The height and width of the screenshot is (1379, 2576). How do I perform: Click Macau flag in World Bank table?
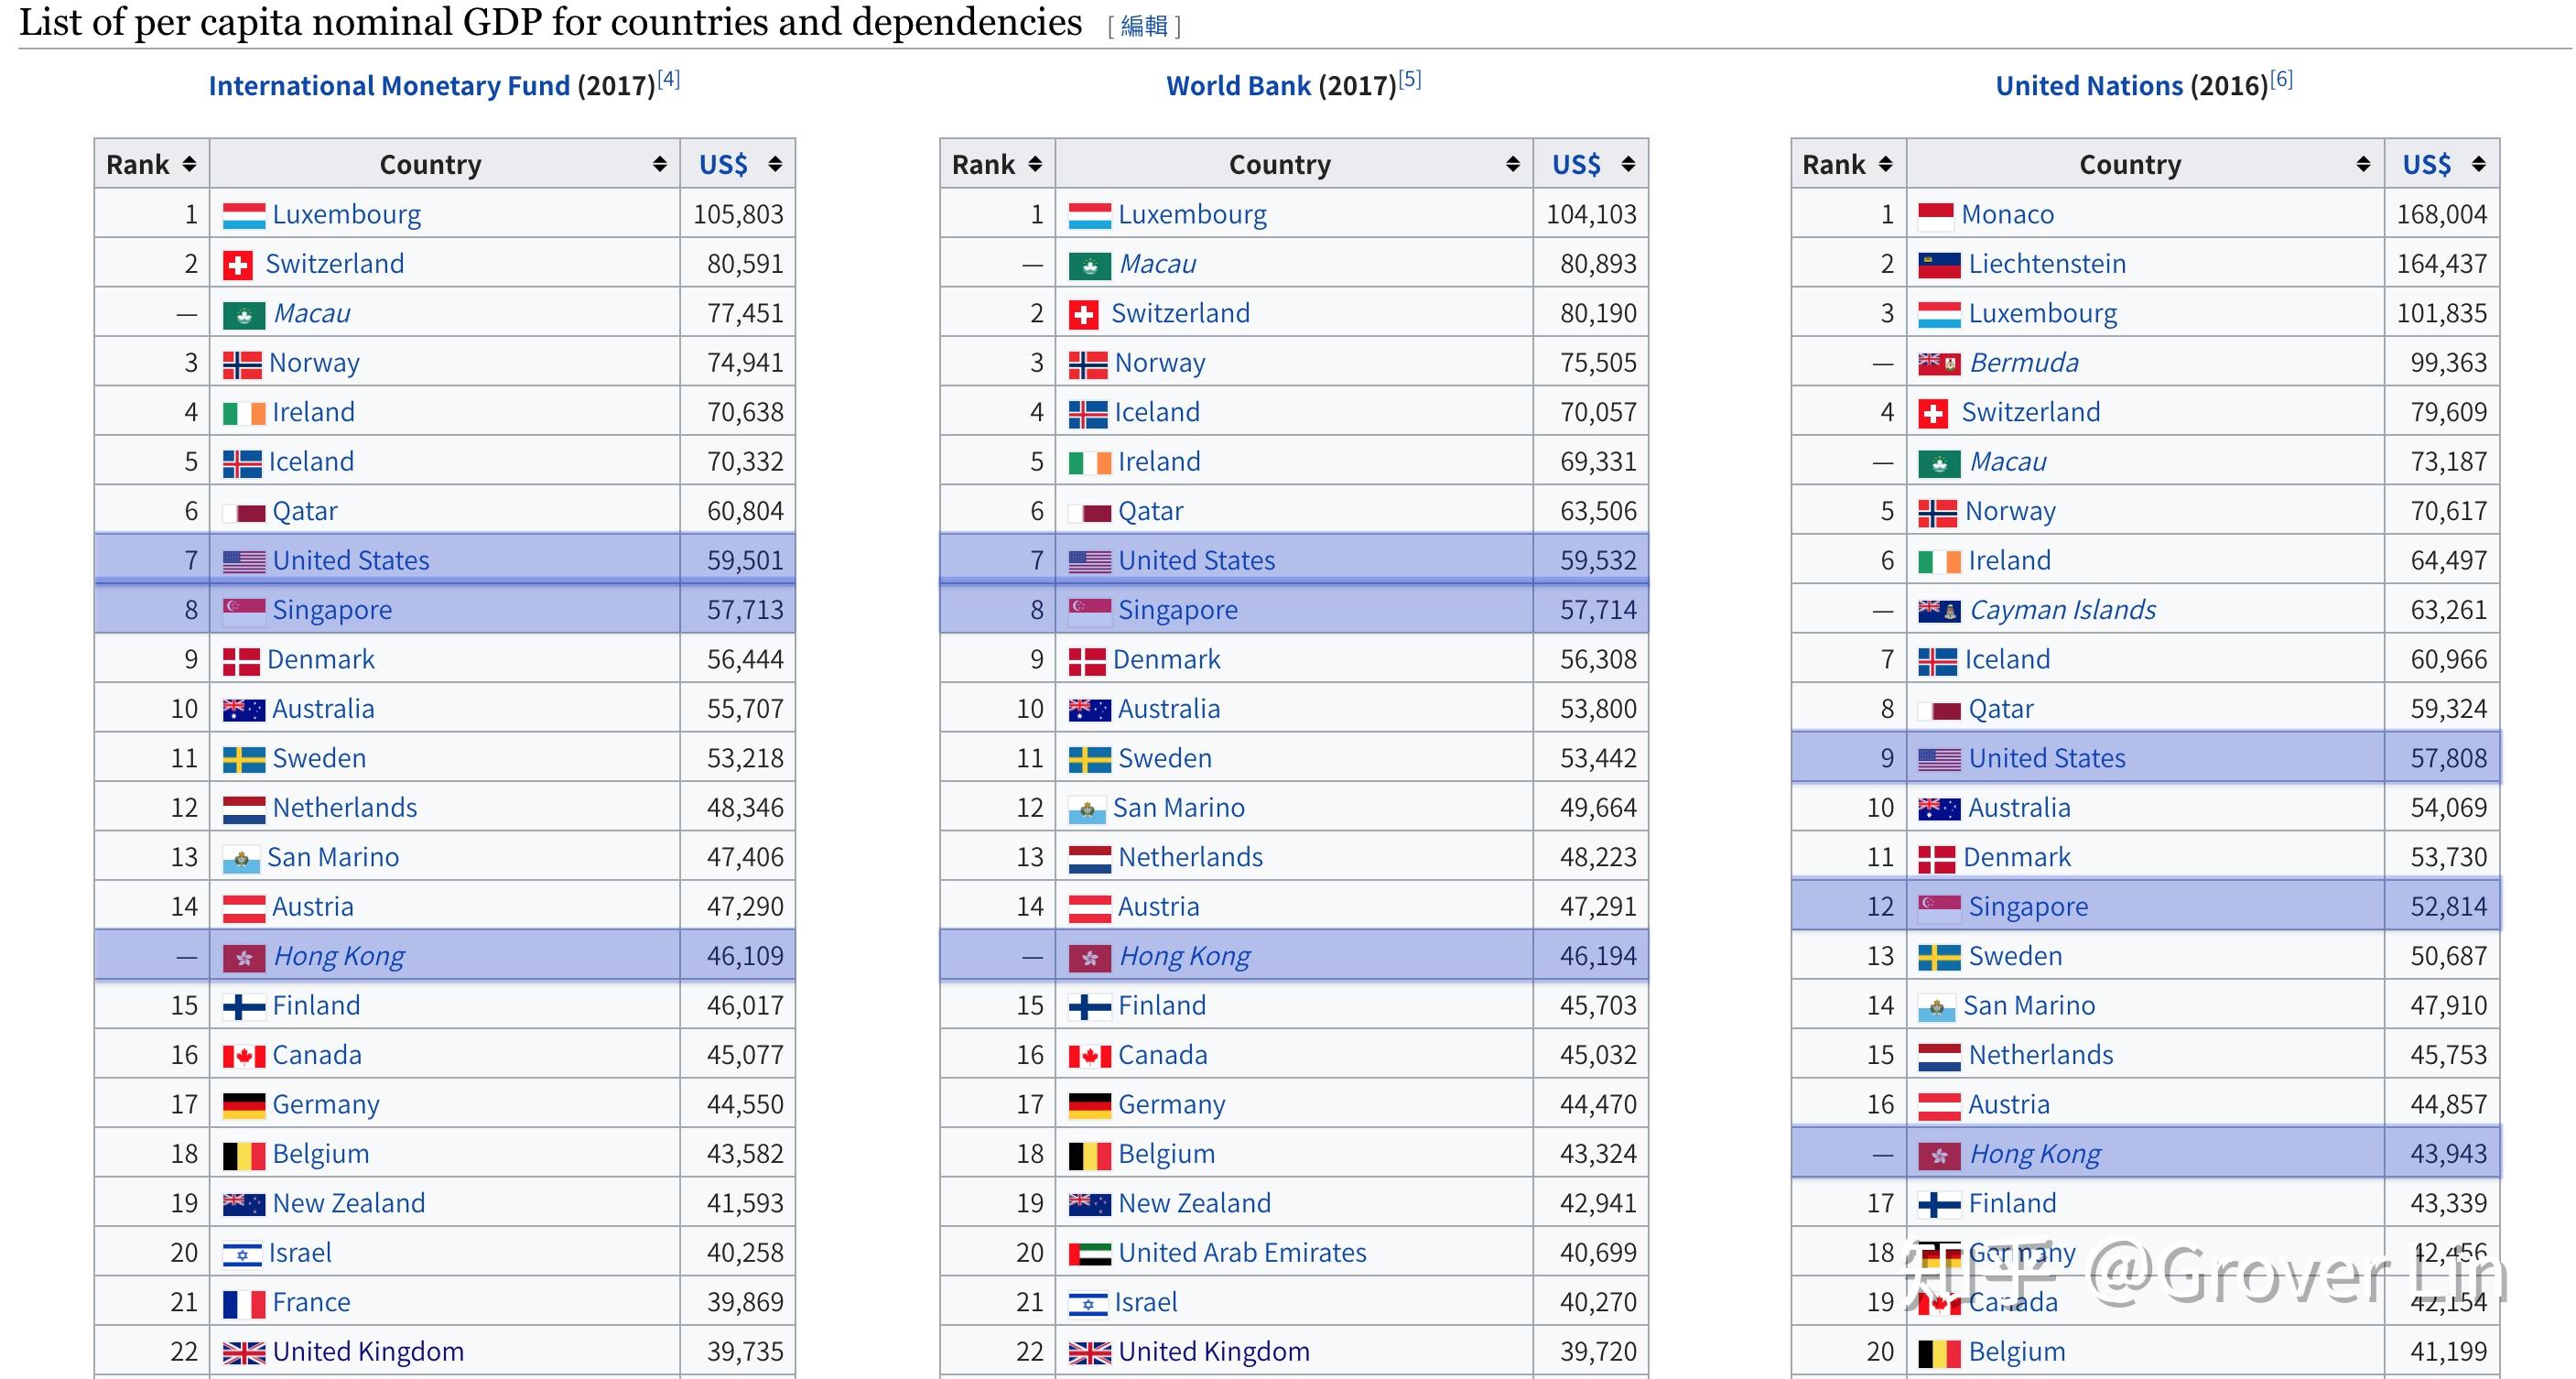[1089, 265]
